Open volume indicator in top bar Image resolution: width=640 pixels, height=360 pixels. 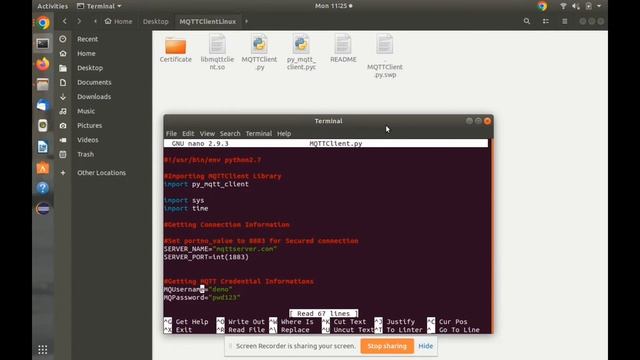[576, 6]
